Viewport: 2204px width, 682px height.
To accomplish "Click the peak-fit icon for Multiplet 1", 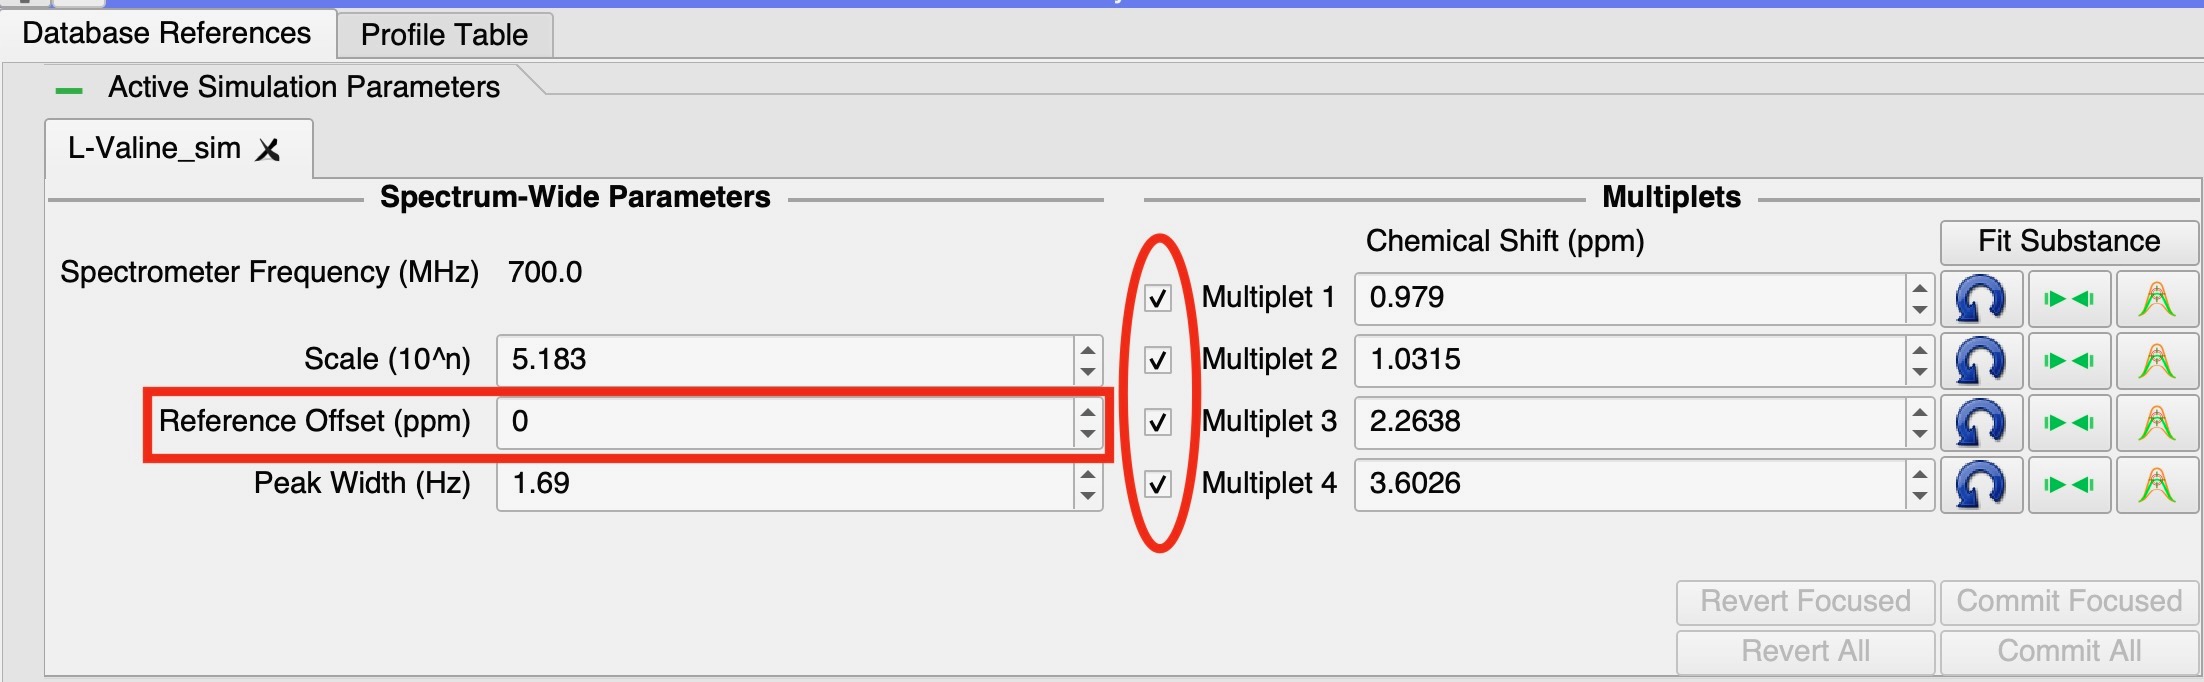I will 2157,299.
